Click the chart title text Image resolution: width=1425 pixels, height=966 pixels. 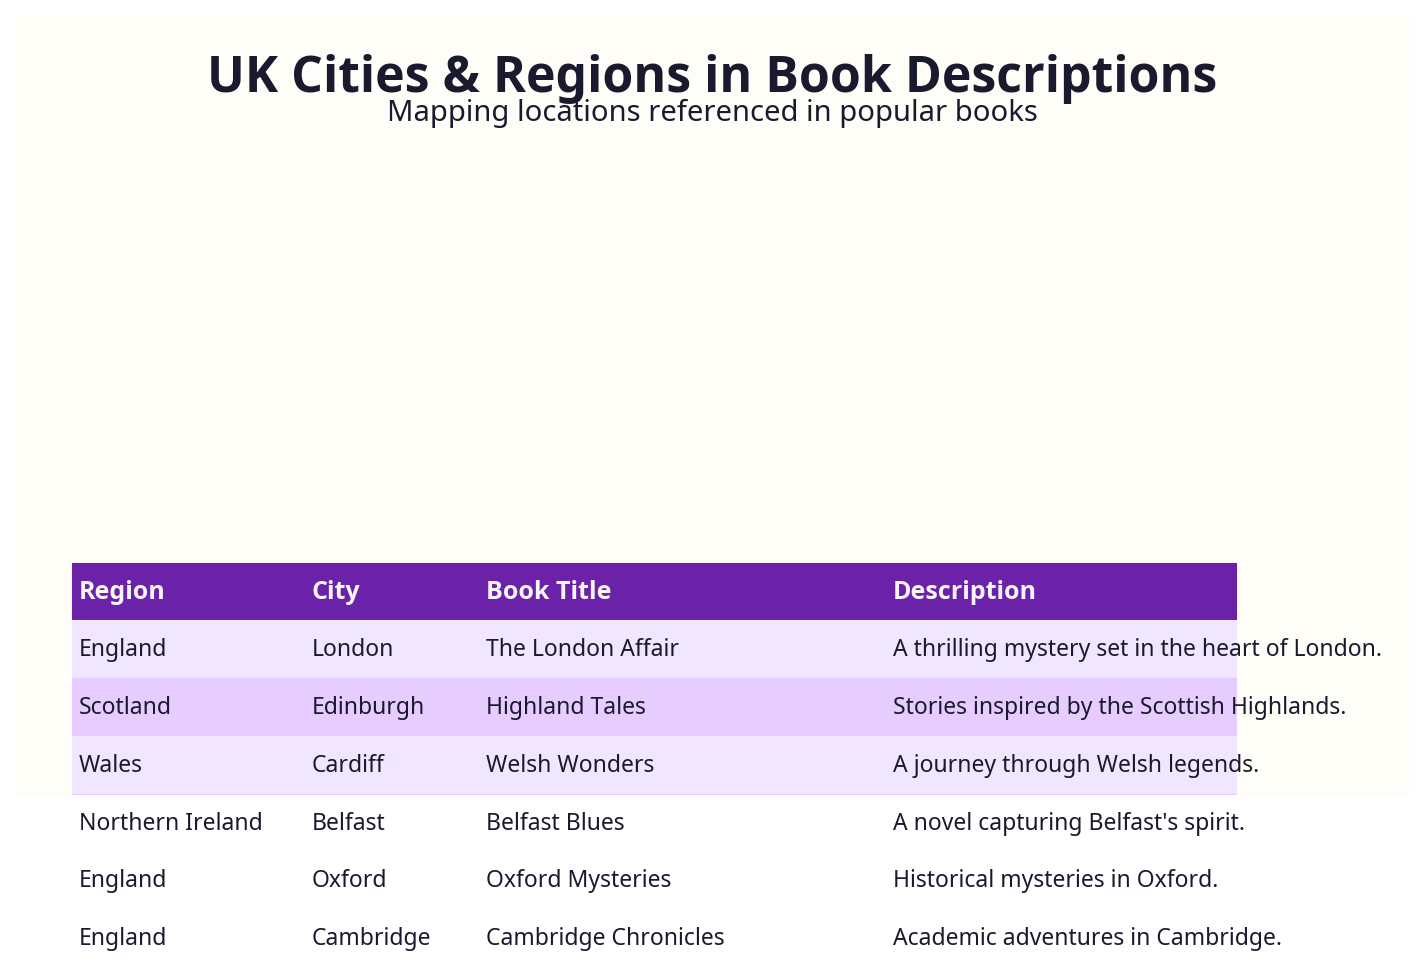click(711, 74)
